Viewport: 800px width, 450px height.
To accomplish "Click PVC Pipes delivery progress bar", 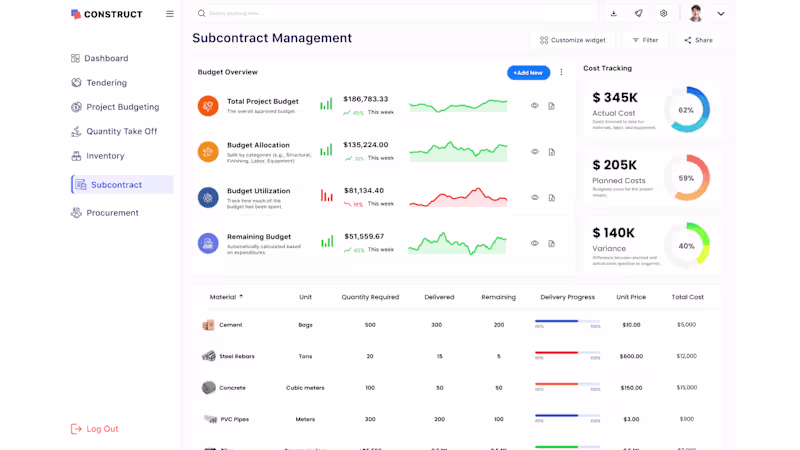I will click(567, 416).
